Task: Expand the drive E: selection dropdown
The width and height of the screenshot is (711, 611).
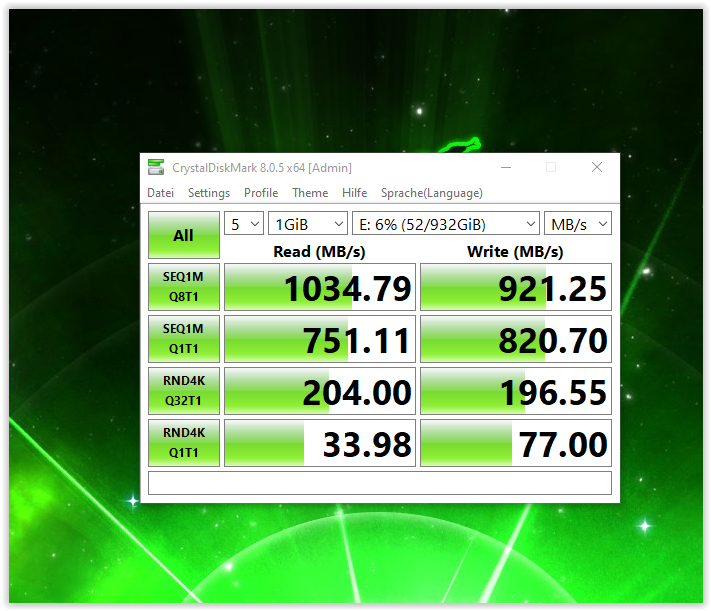Action: tap(446, 224)
